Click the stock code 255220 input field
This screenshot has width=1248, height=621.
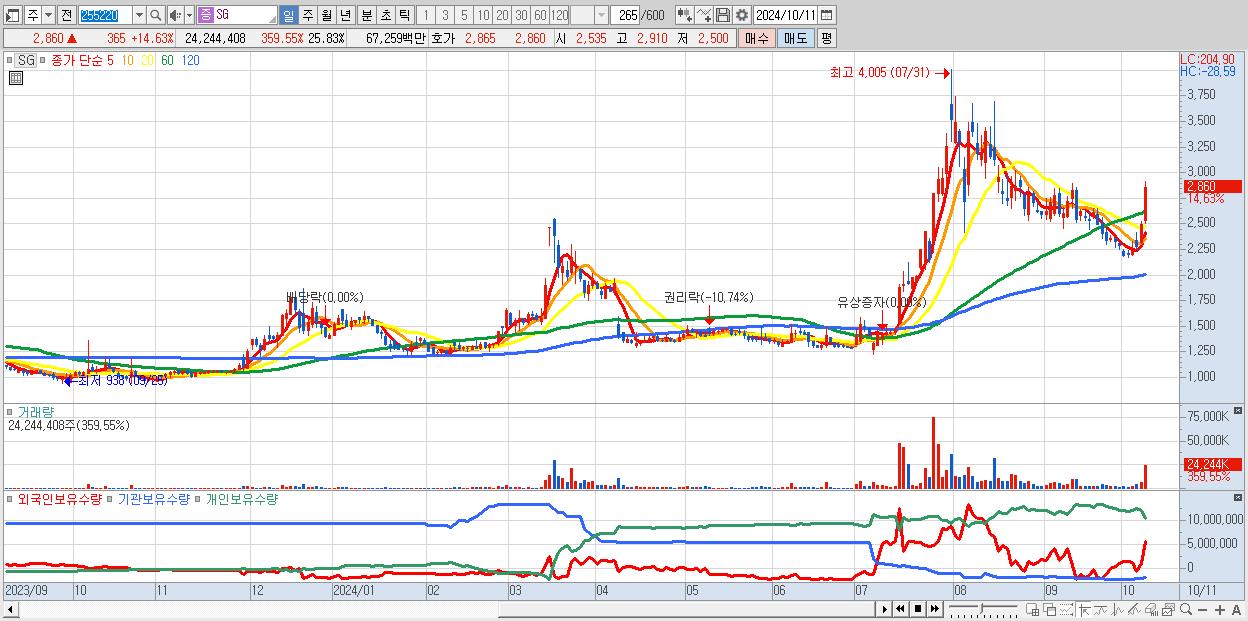point(105,15)
